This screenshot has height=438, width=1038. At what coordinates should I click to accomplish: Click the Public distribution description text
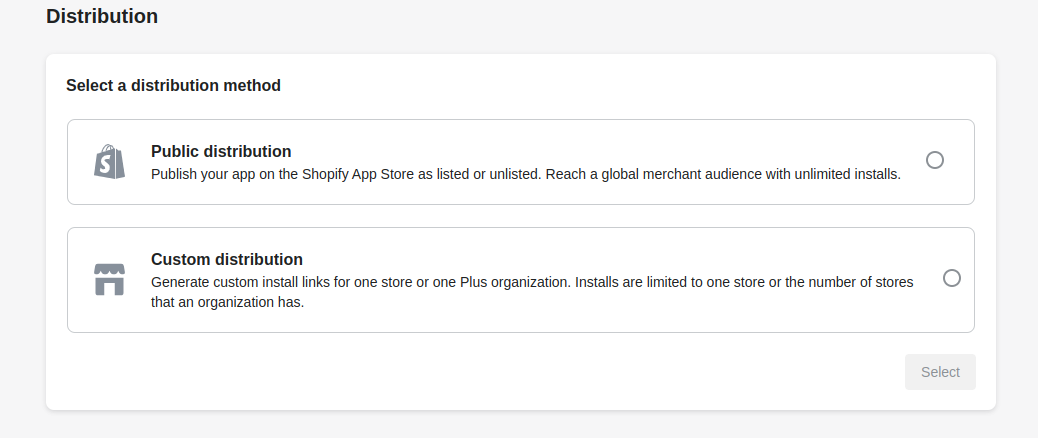click(x=526, y=174)
